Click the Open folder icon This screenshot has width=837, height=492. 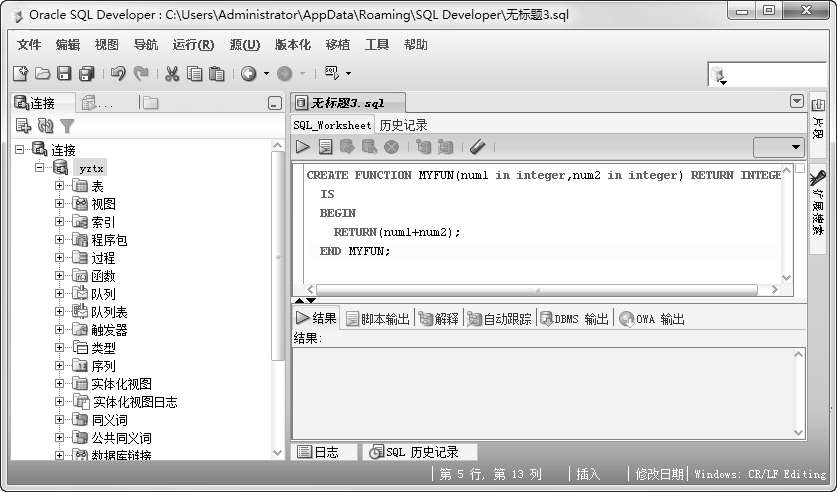pos(43,74)
